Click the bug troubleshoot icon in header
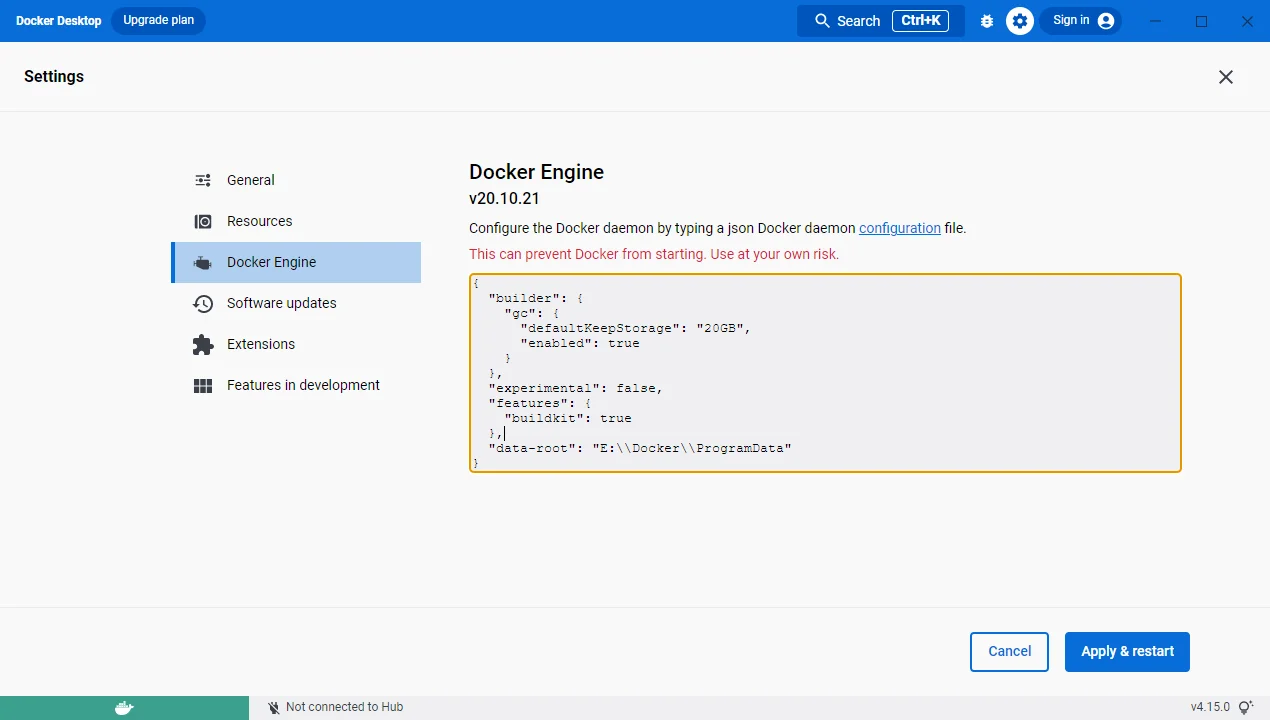The width and height of the screenshot is (1270, 720). click(x=987, y=21)
